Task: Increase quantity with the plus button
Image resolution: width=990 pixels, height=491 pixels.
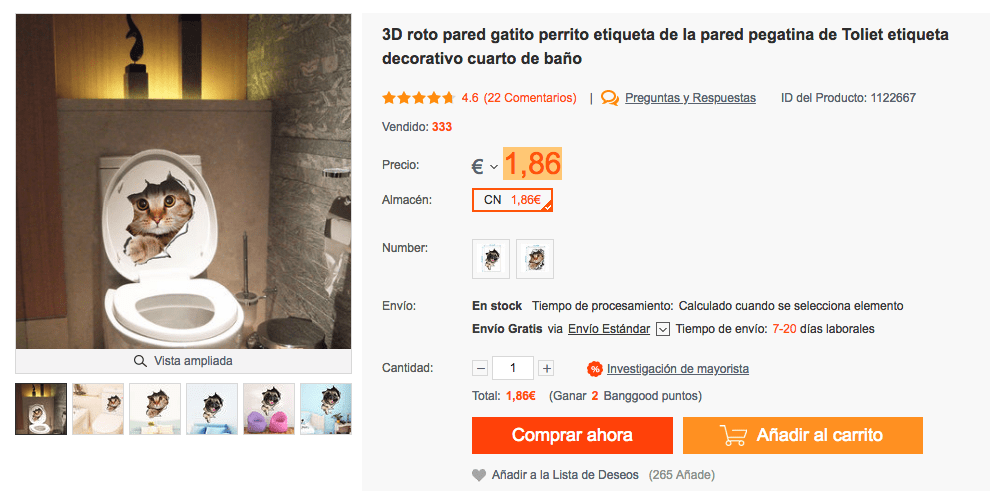Action: pyautogui.click(x=547, y=368)
